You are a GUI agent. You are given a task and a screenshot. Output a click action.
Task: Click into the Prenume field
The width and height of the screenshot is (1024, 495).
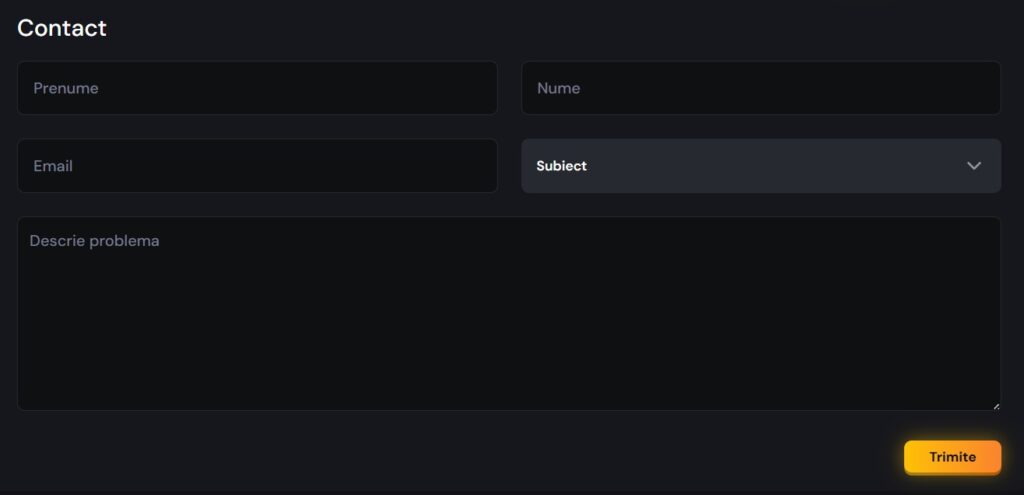[x=257, y=88]
